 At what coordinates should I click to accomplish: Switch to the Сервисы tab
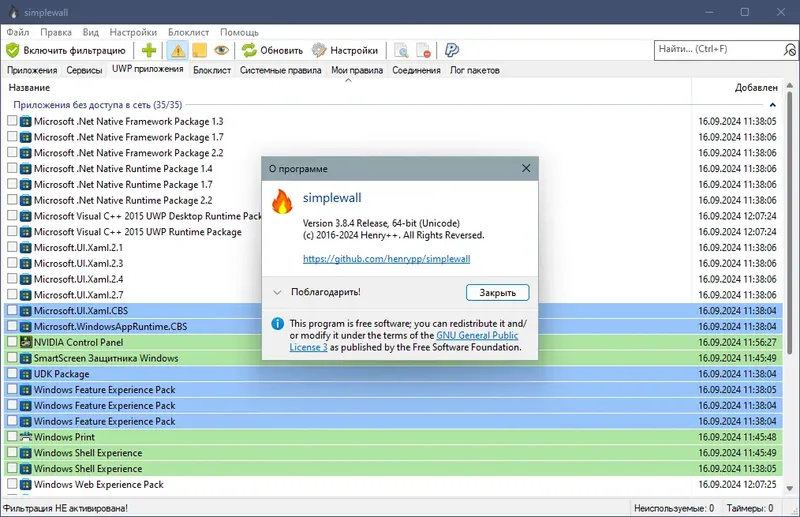click(84, 70)
